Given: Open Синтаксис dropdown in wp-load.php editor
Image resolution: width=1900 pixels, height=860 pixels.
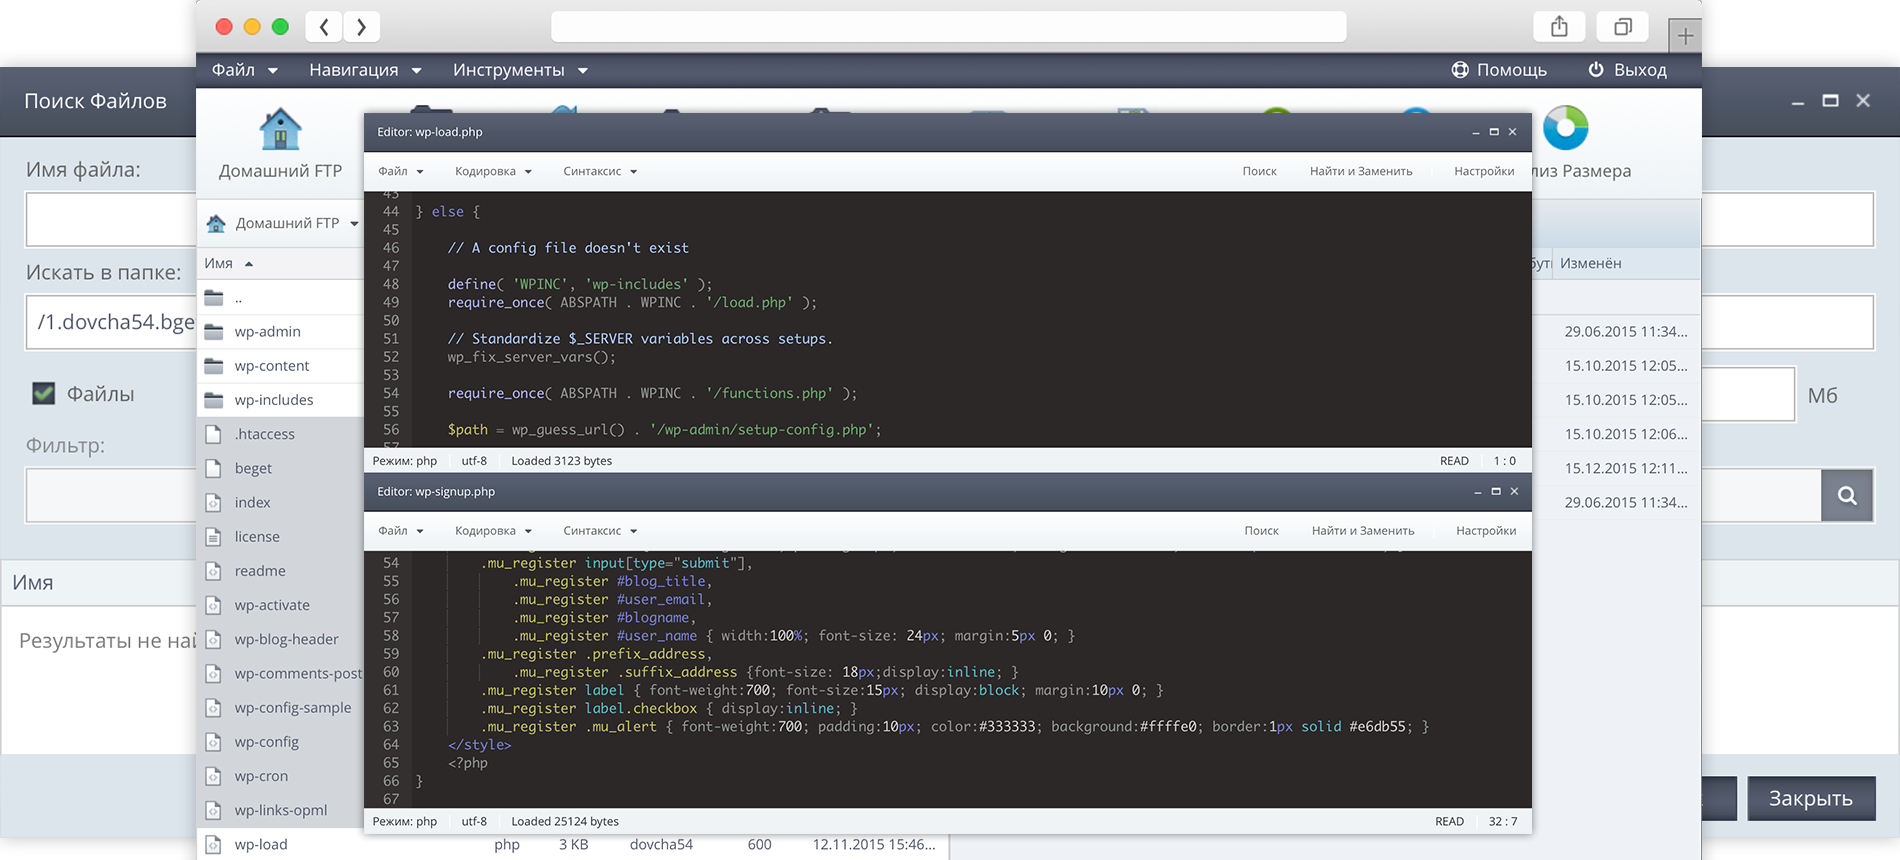Looking at the screenshot, I should (x=600, y=171).
